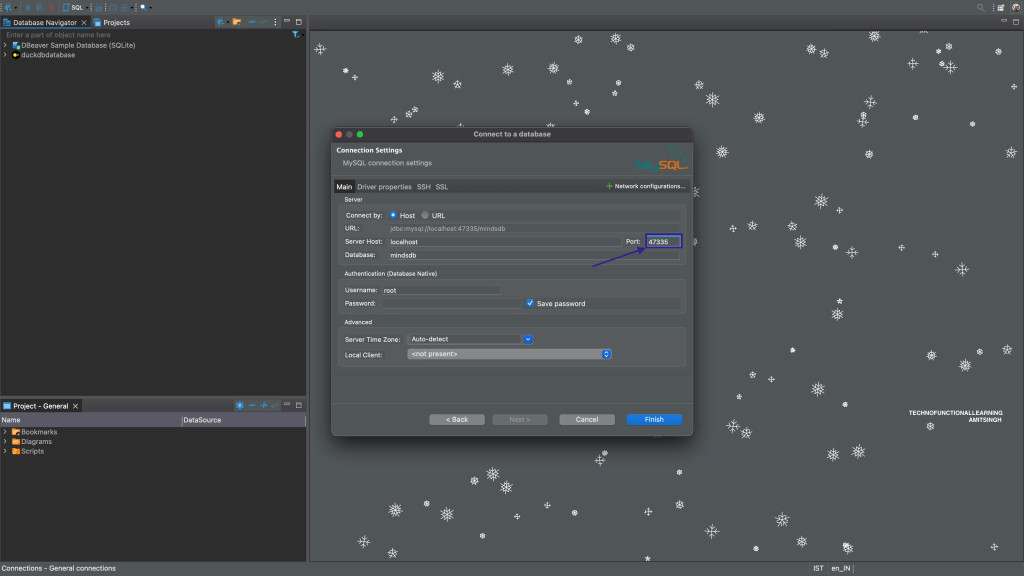The image size is (1024, 576).
Task: Switch to the Driver properties tab
Action: pyautogui.click(x=384, y=187)
